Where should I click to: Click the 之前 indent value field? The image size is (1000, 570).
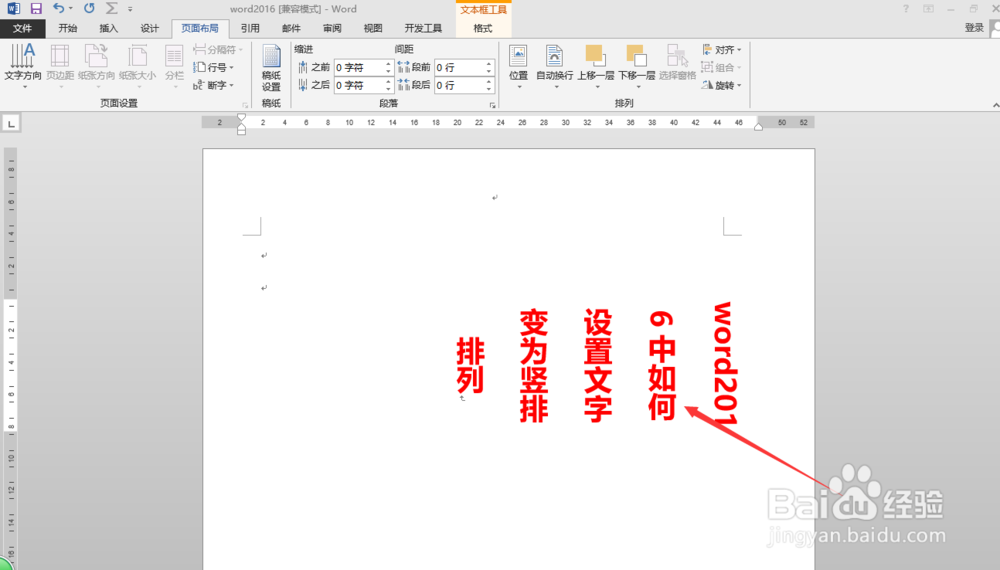[x=359, y=67]
